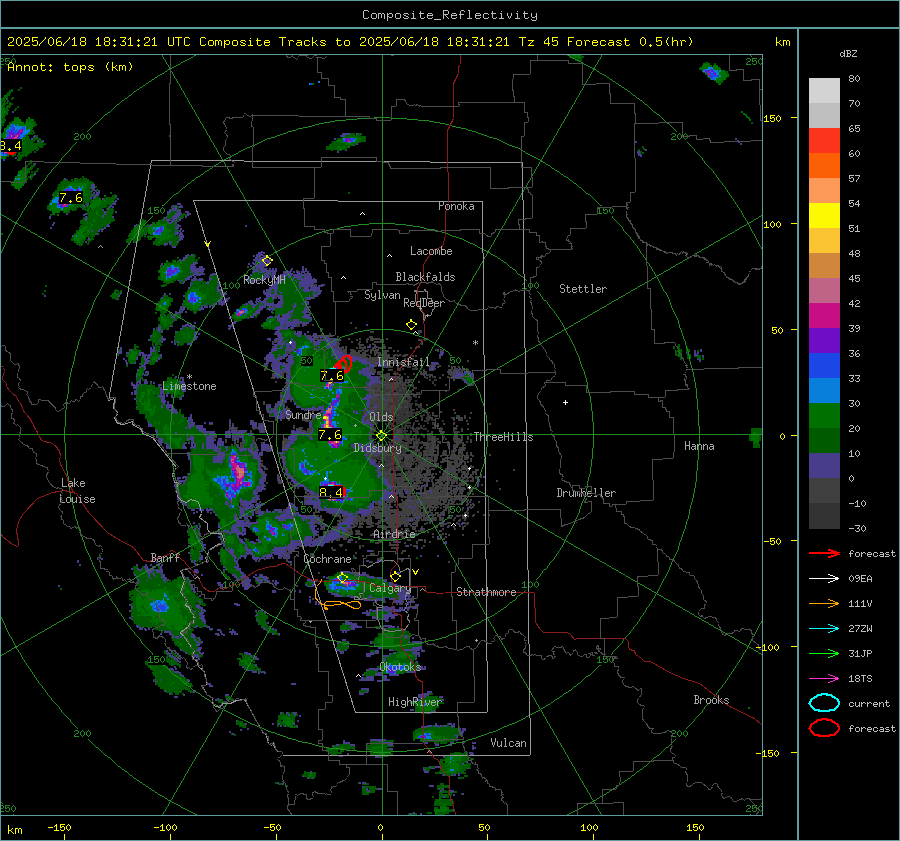Click the Brooks town label
This screenshot has width=900, height=841.
pos(711,700)
